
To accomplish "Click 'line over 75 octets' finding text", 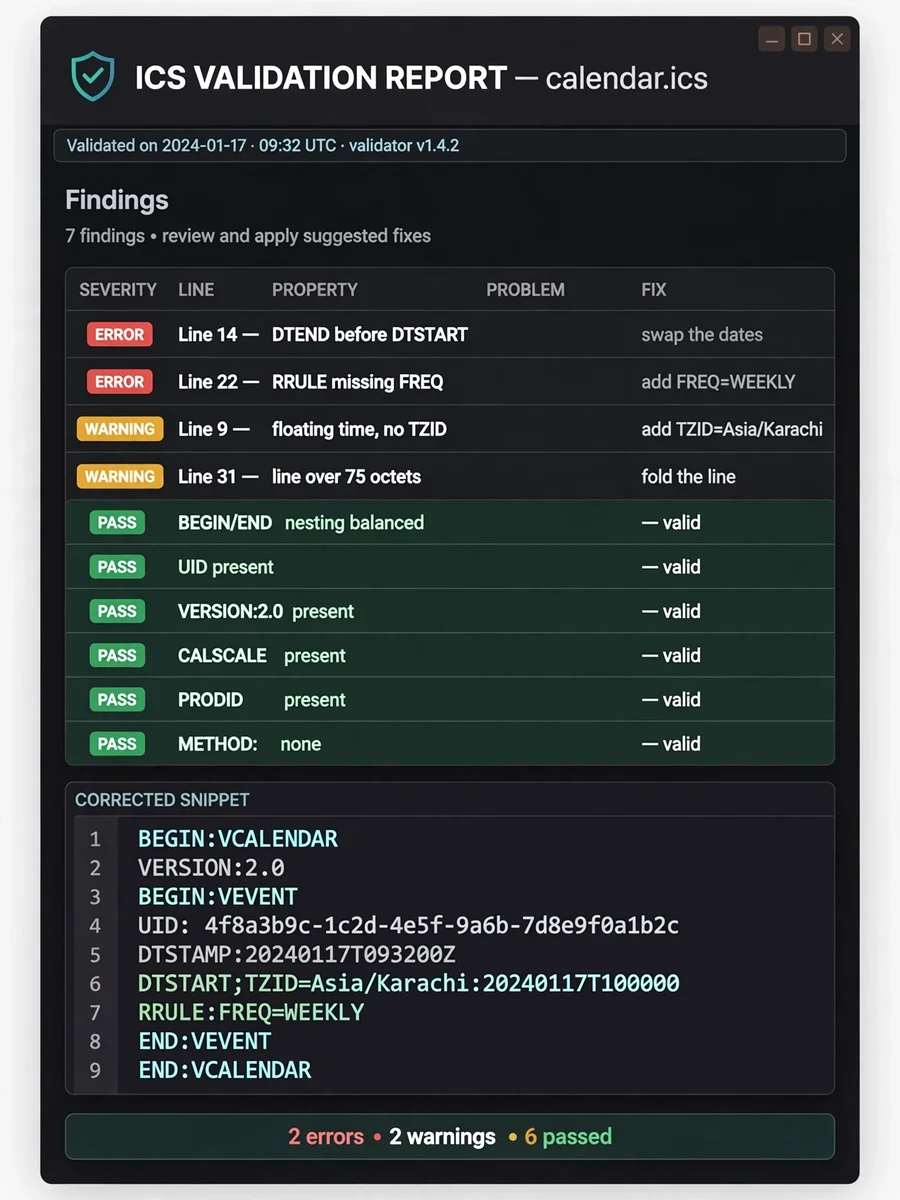I will [346, 477].
